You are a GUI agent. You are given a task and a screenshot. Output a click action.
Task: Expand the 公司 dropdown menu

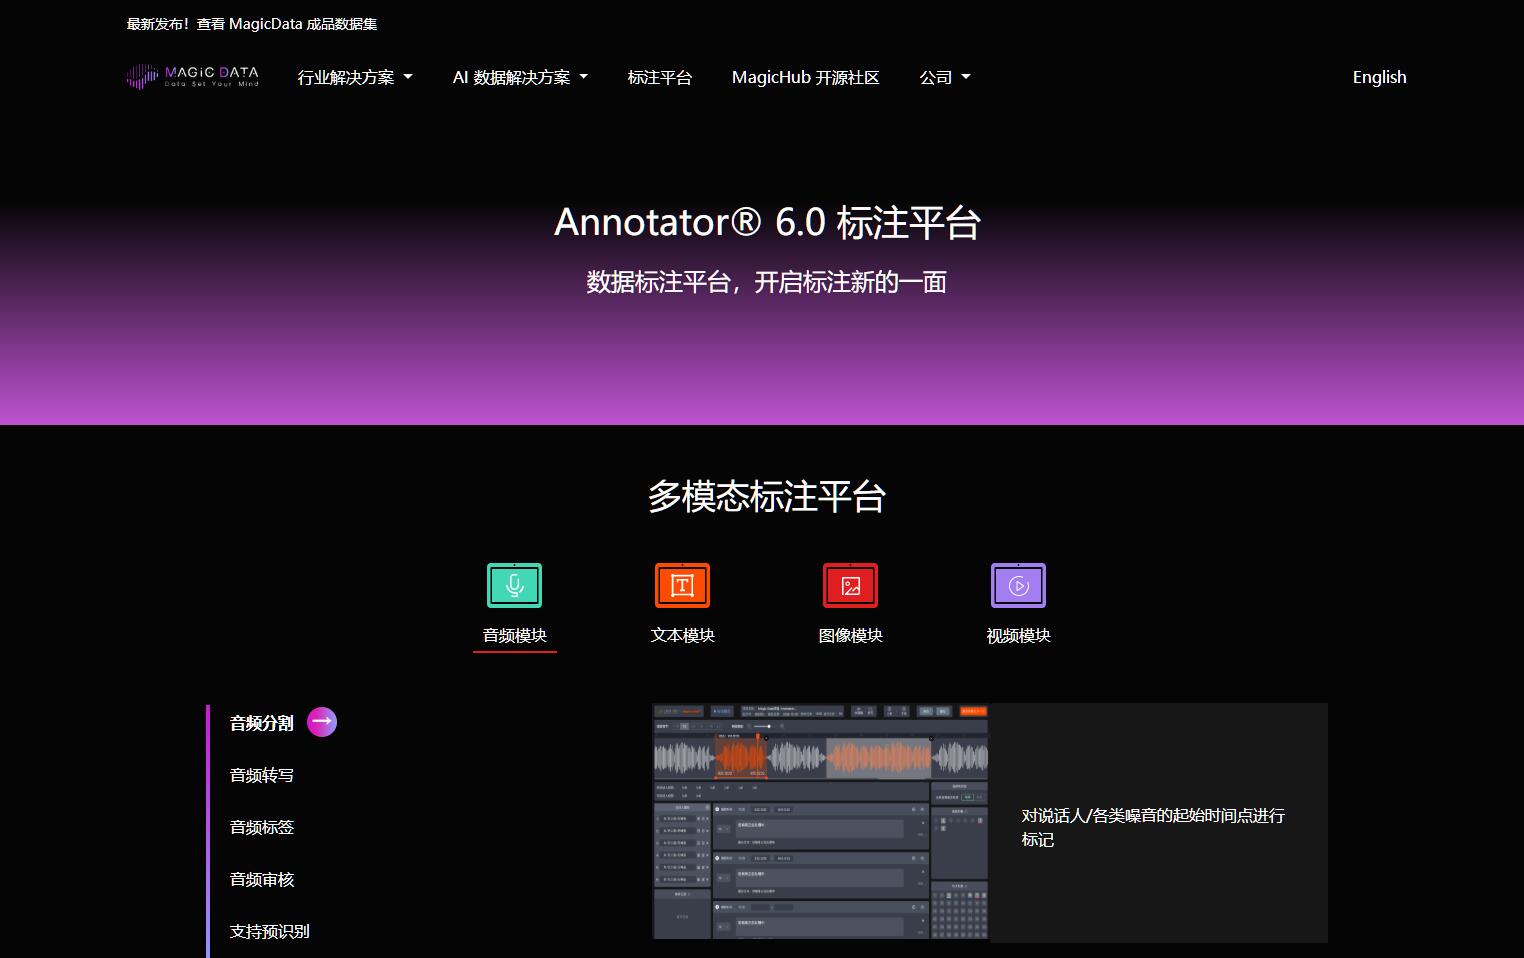pyautogui.click(x=945, y=77)
